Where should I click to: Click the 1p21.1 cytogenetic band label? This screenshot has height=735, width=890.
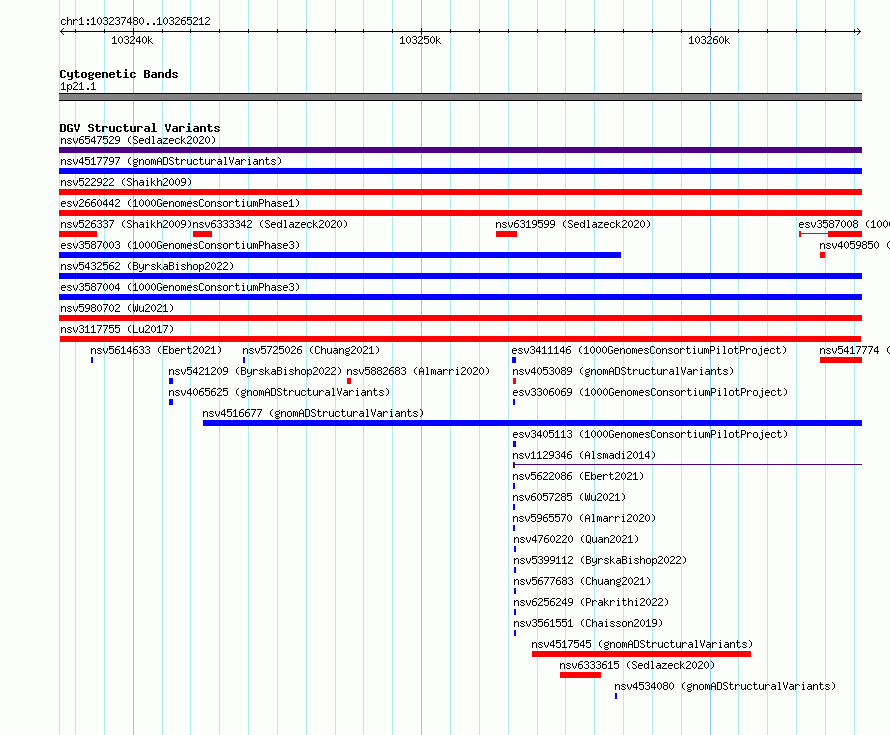78,86
